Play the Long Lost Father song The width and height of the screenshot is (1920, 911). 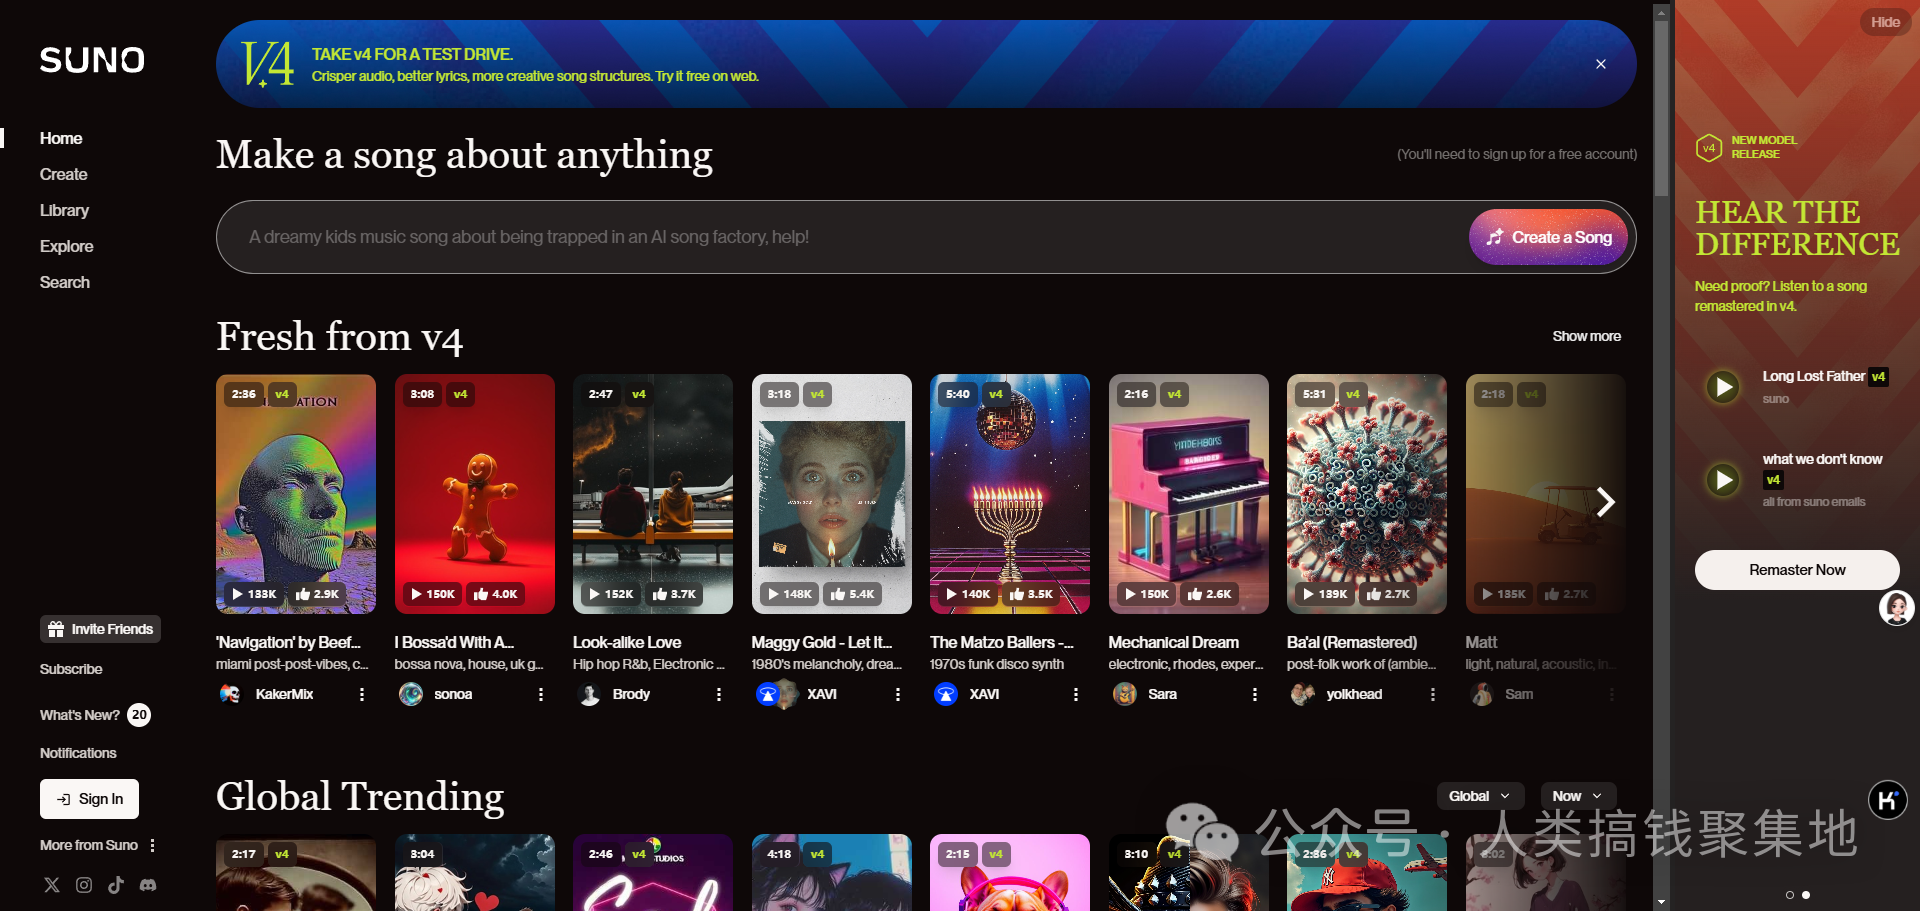click(x=1723, y=387)
